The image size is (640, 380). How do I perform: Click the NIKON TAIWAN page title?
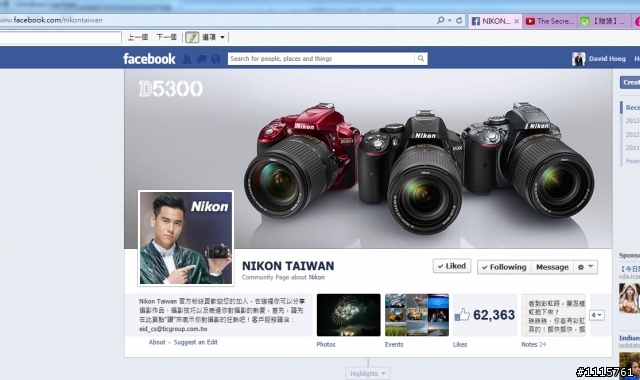(x=288, y=266)
